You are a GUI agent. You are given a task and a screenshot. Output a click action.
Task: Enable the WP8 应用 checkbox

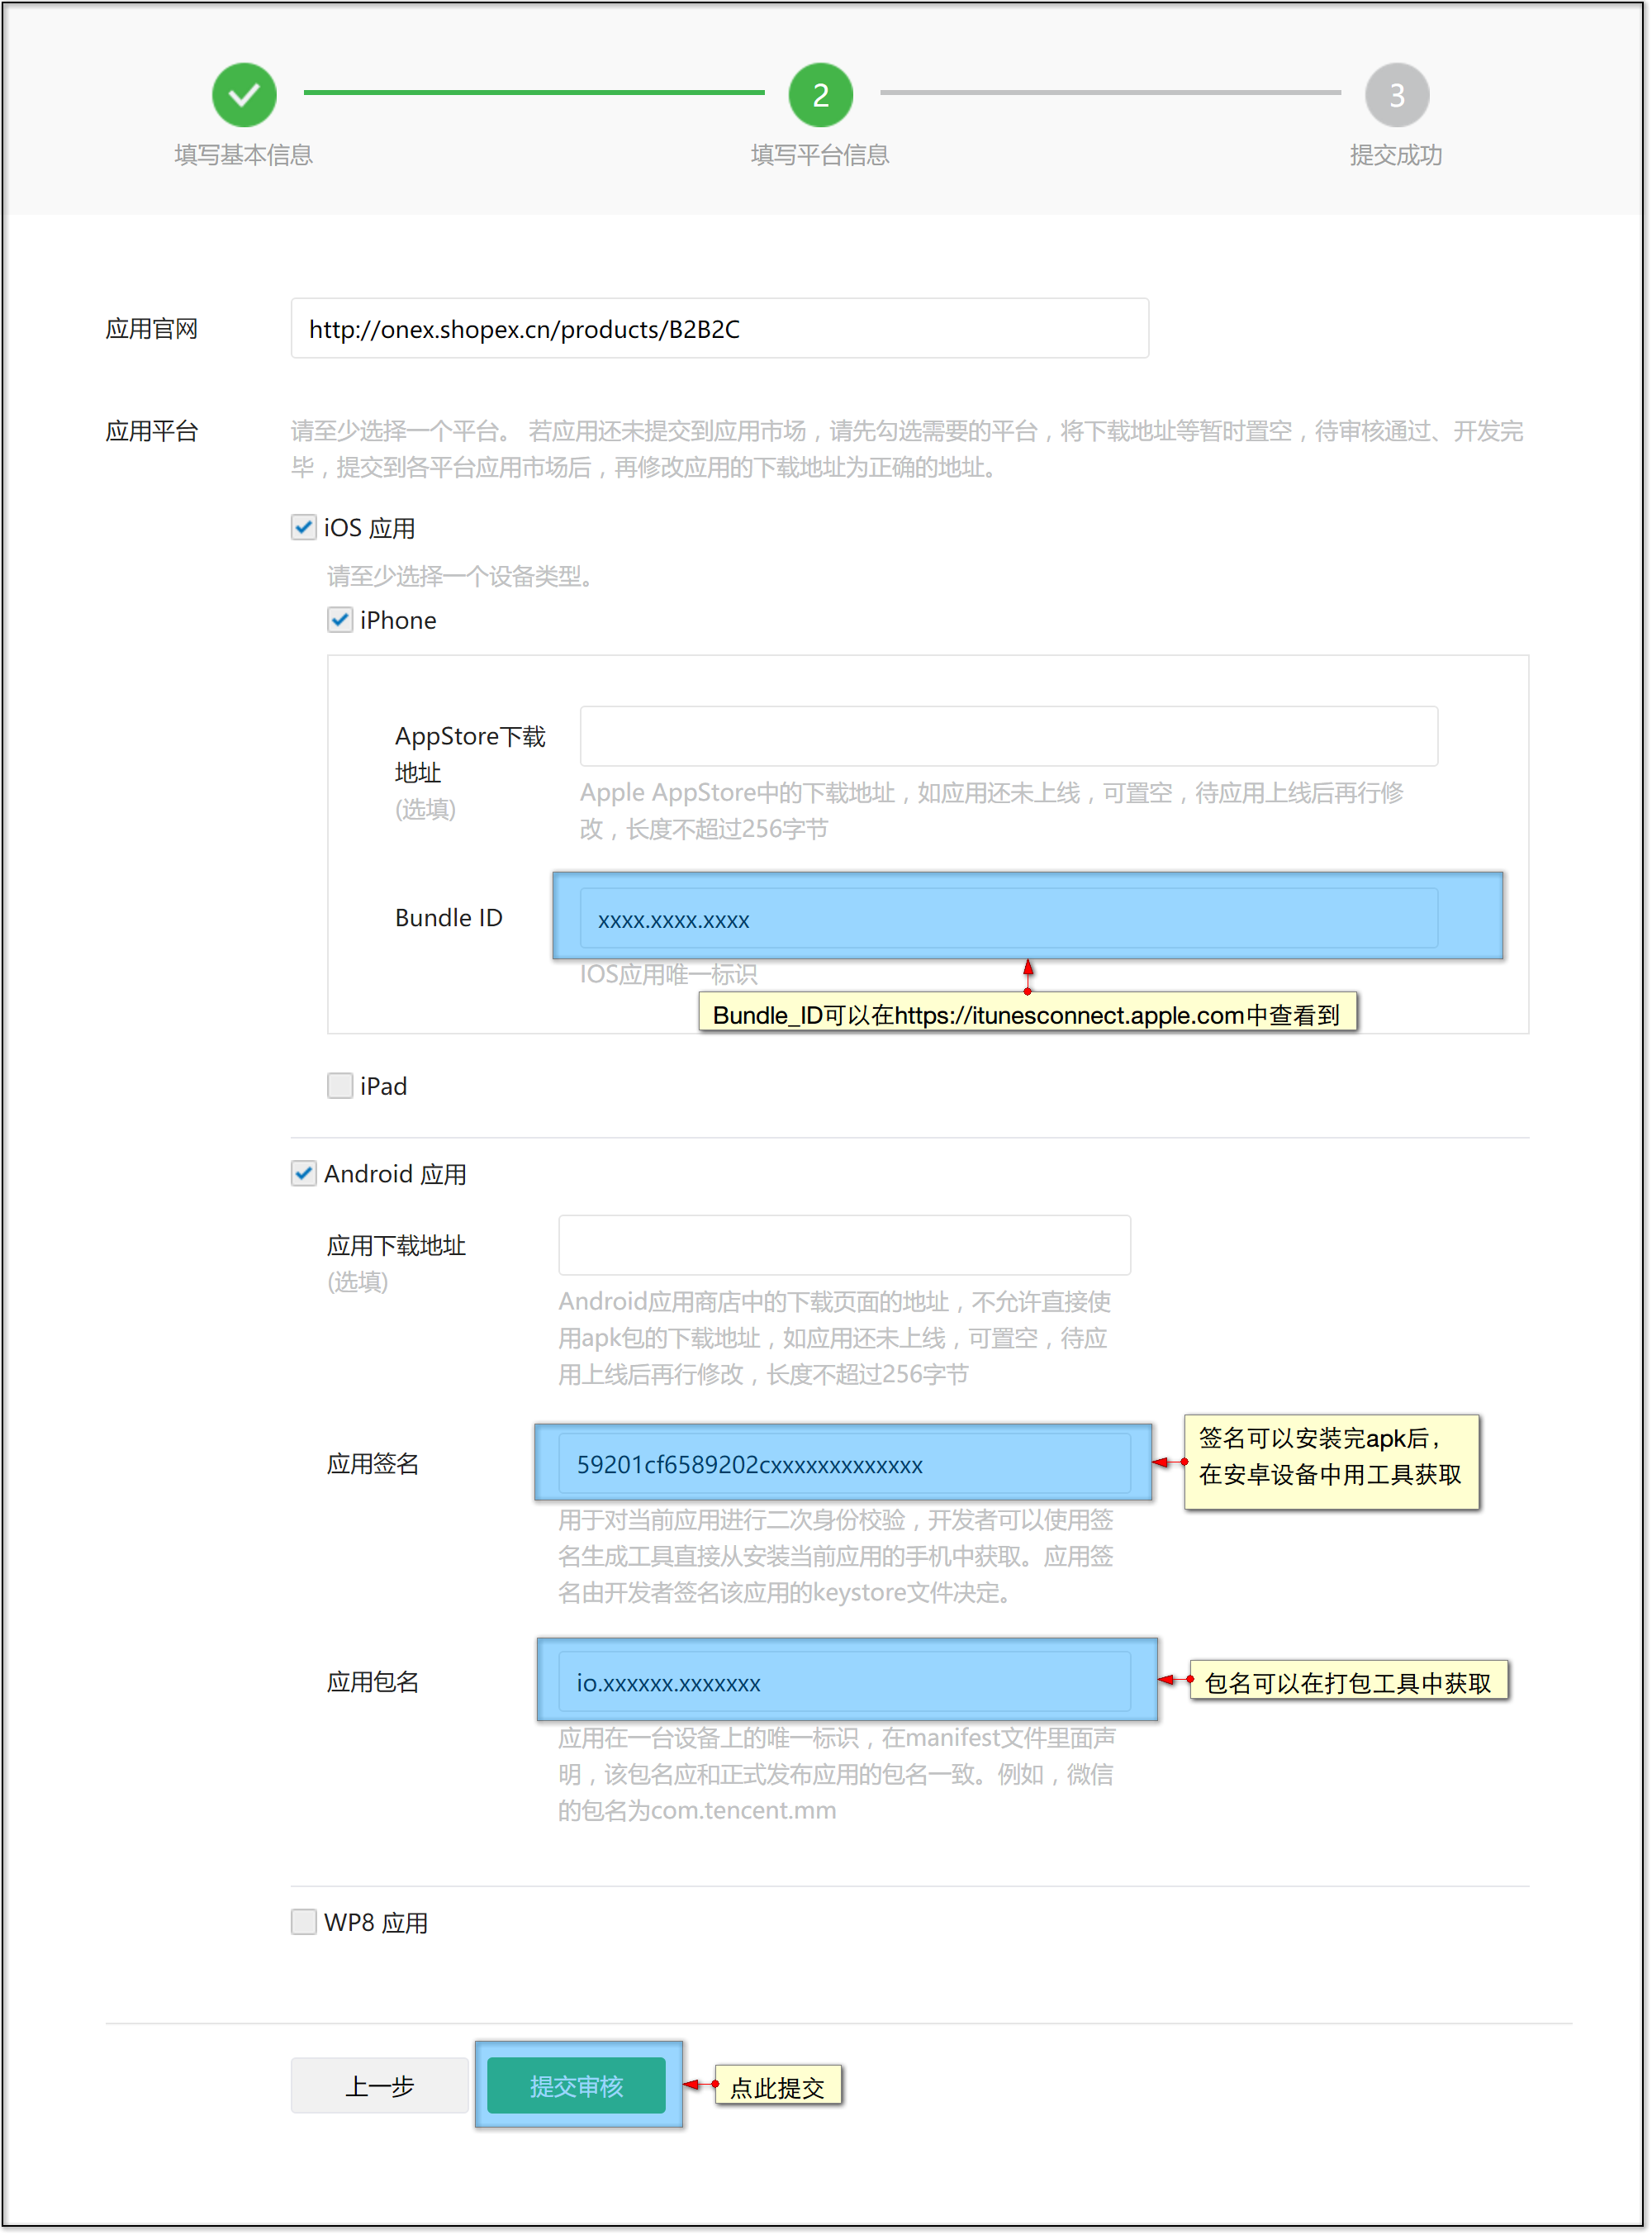click(304, 1922)
